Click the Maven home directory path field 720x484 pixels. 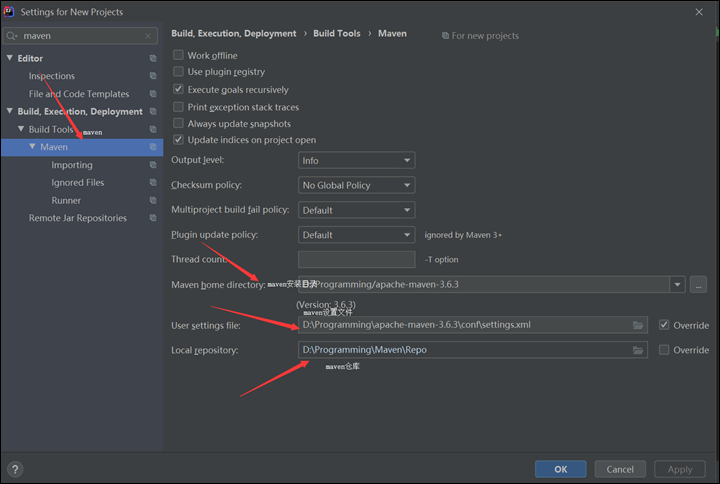click(484, 285)
